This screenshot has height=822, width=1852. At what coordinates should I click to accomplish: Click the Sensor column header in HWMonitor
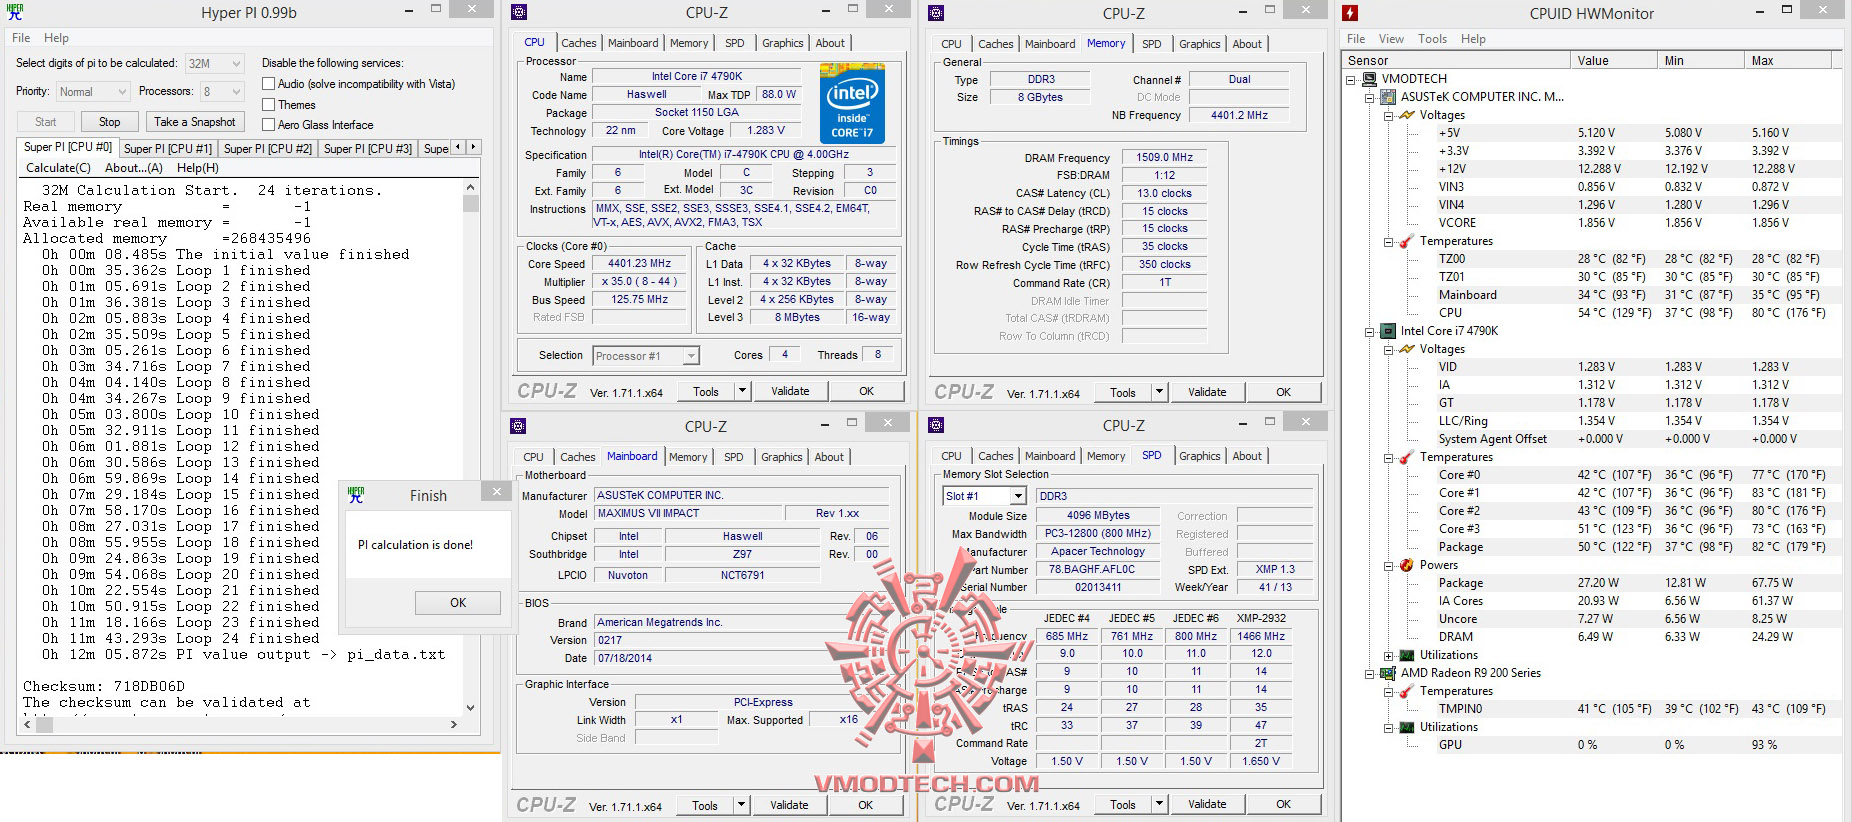point(1455,61)
